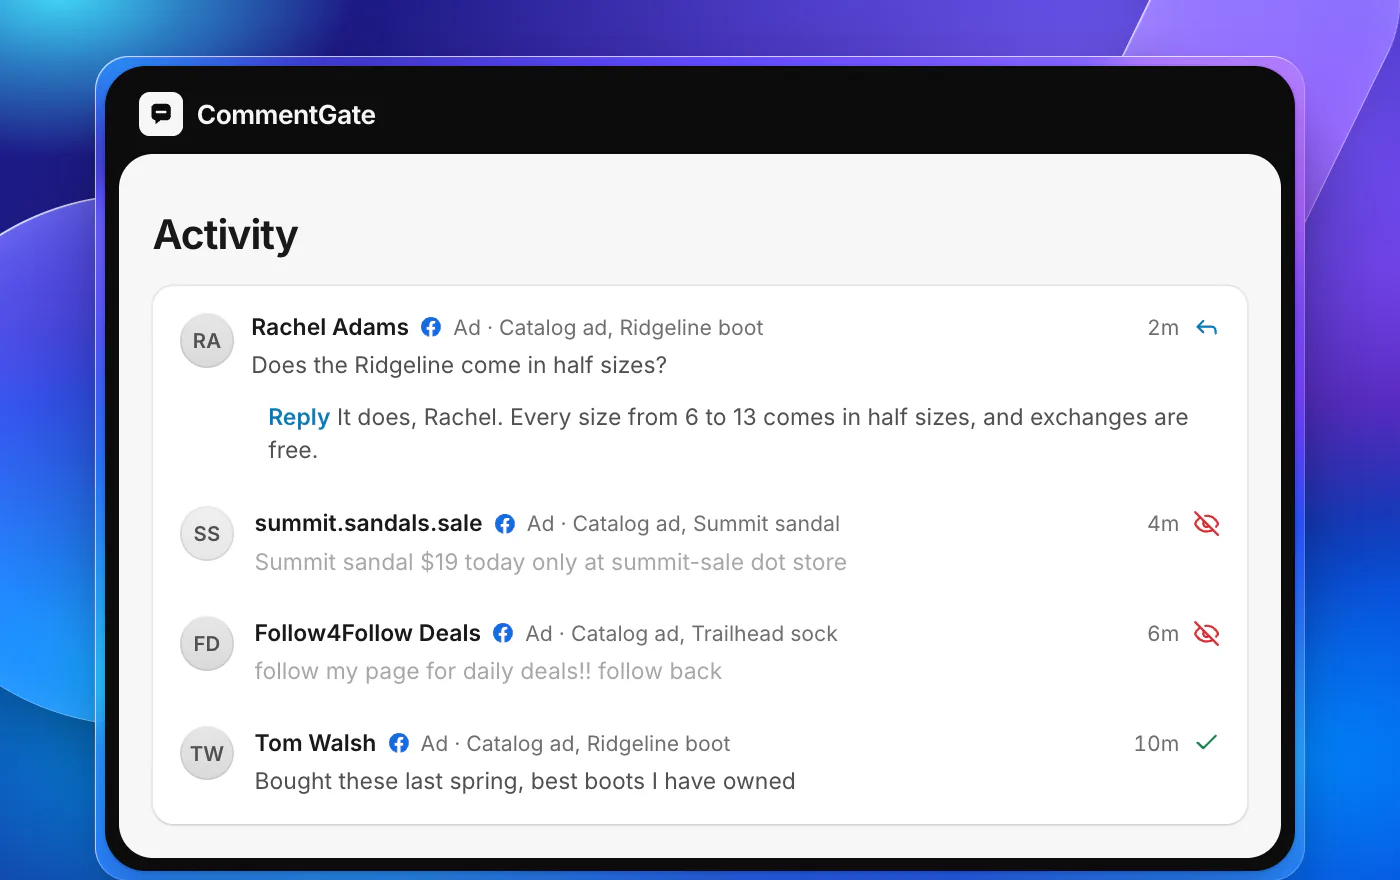Click the 6m timestamp
Screen dimensions: 1400x880
coord(1163,634)
